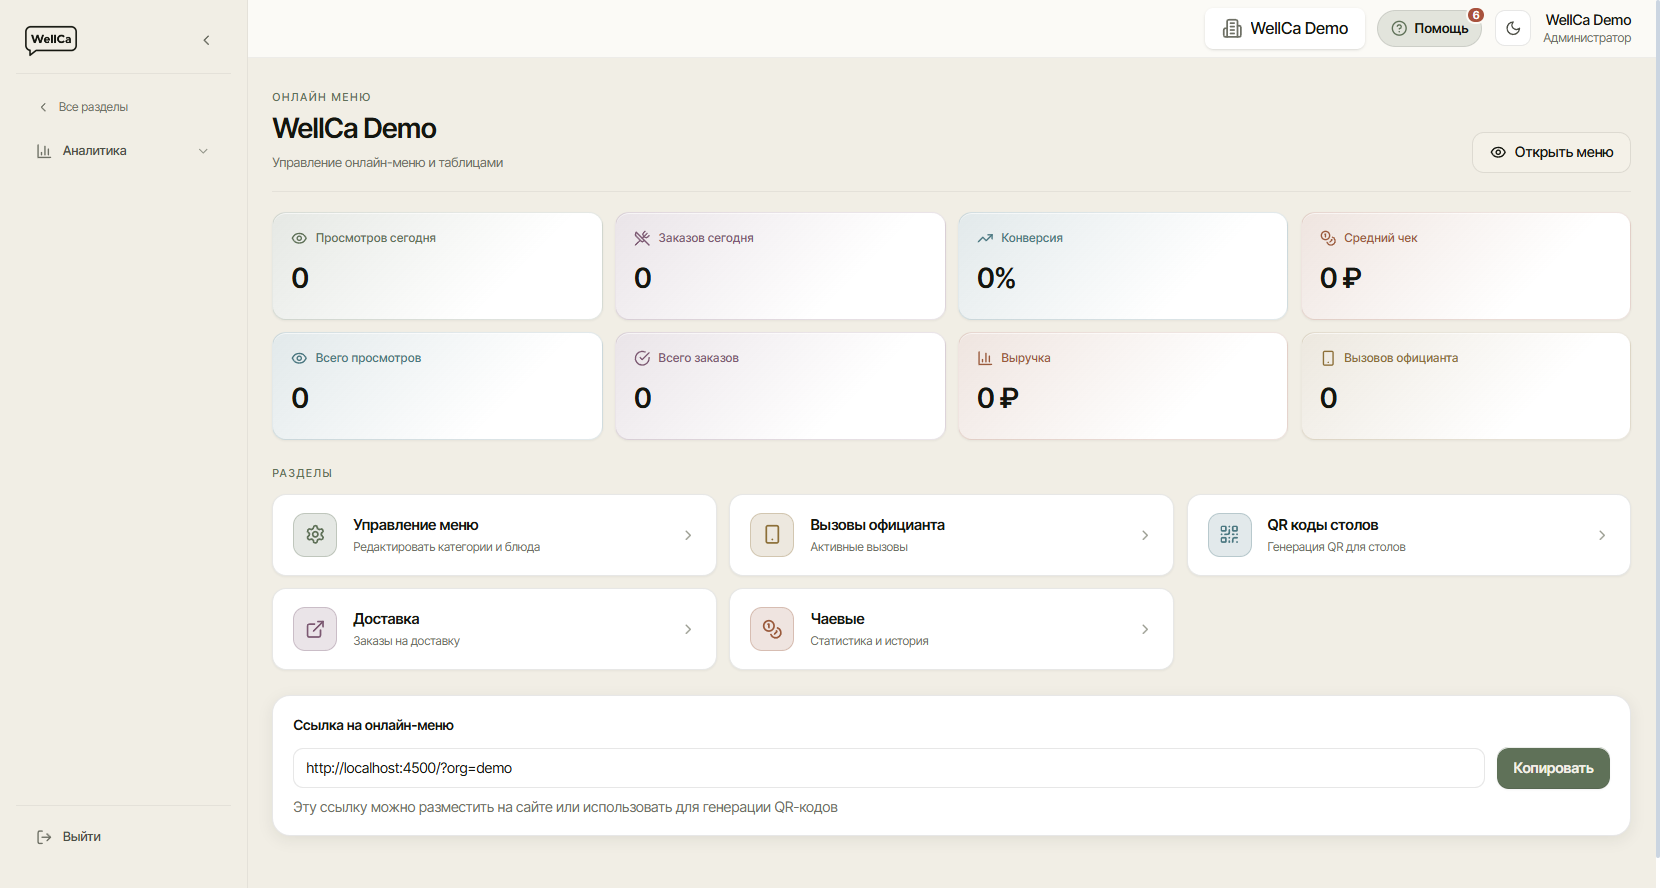Click the Копировать button
The image size is (1660, 888).
(x=1553, y=768)
